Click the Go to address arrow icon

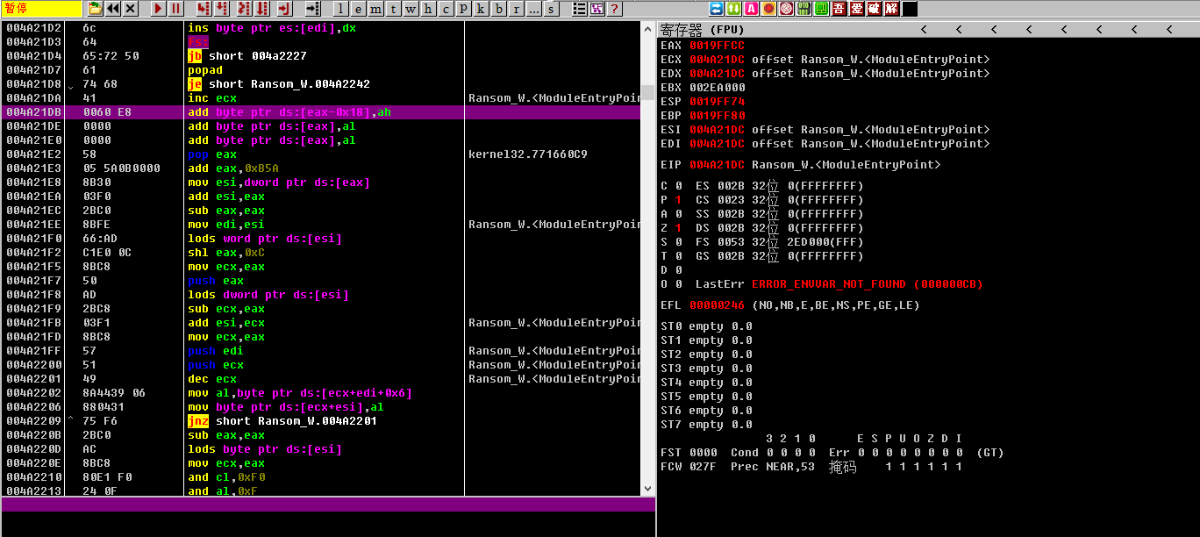pos(312,9)
